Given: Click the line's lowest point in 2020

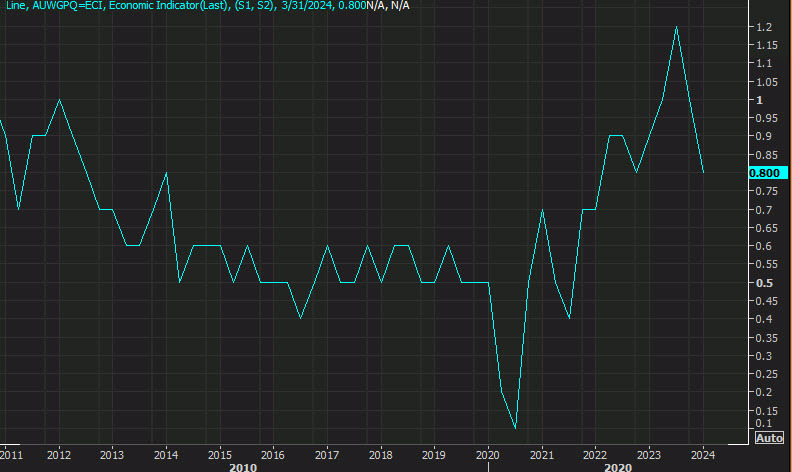Looking at the screenshot, I should point(515,428).
